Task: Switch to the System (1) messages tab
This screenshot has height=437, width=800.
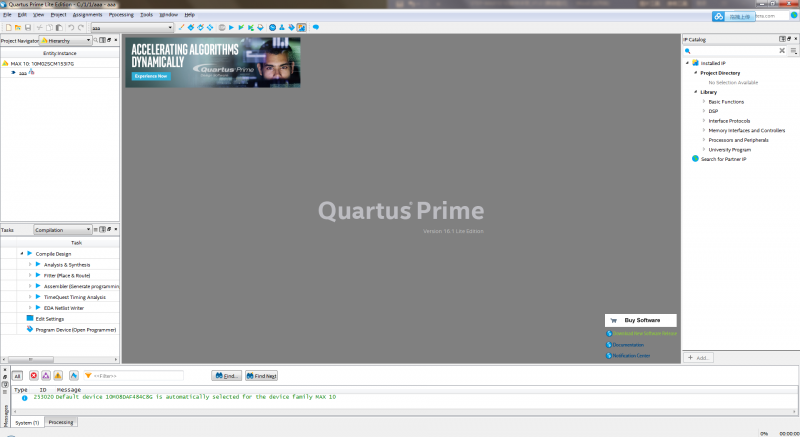Action: point(27,423)
